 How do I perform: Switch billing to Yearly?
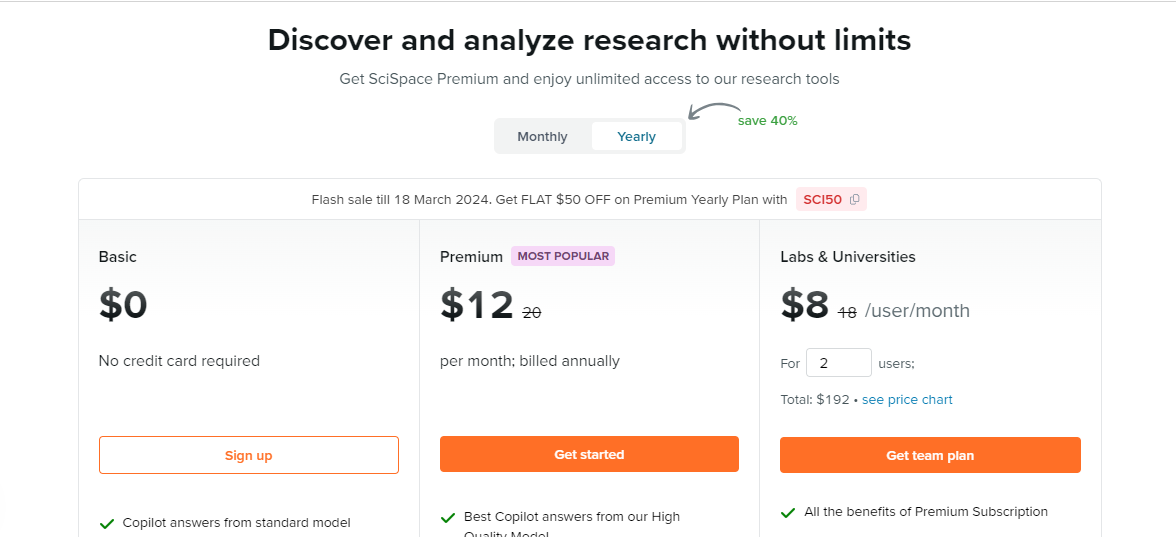pos(636,136)
